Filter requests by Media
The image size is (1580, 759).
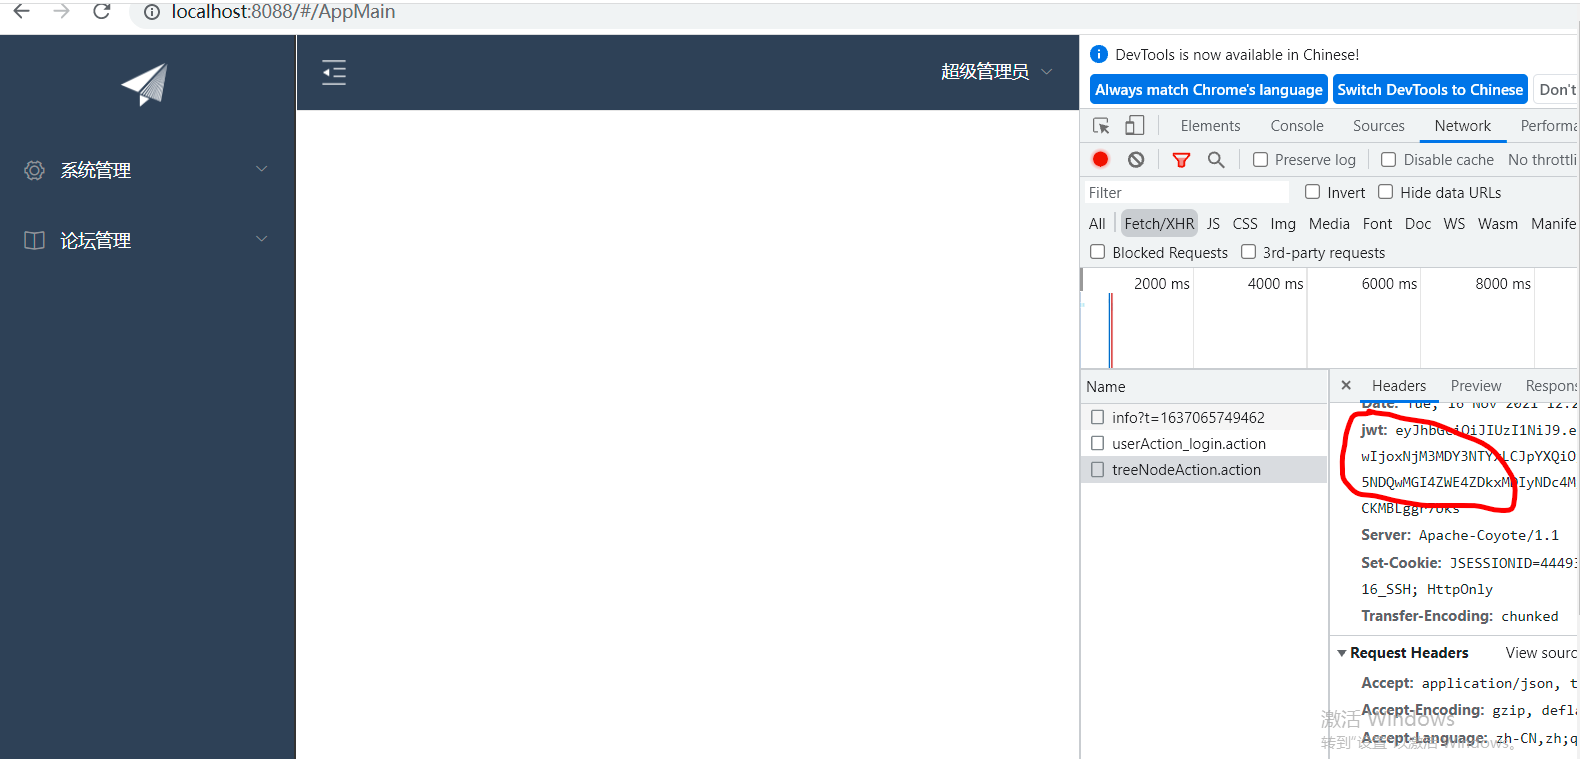click(x=1329, y=224)
